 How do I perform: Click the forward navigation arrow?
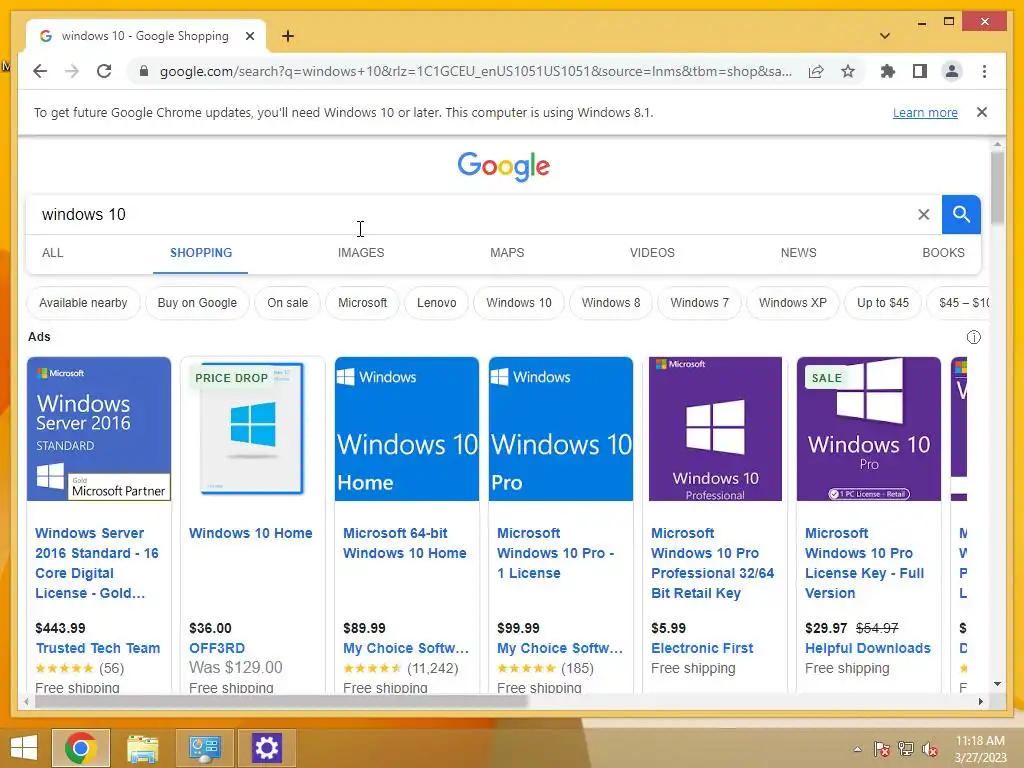(72, 71)
